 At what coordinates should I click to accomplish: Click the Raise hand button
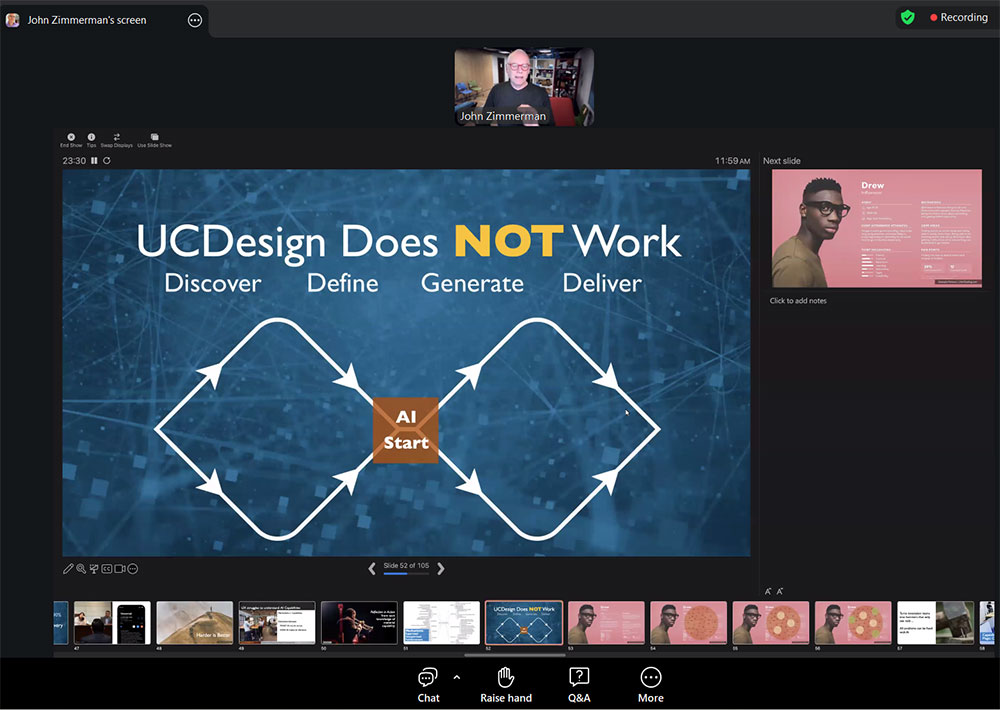(x=506, y=684)
